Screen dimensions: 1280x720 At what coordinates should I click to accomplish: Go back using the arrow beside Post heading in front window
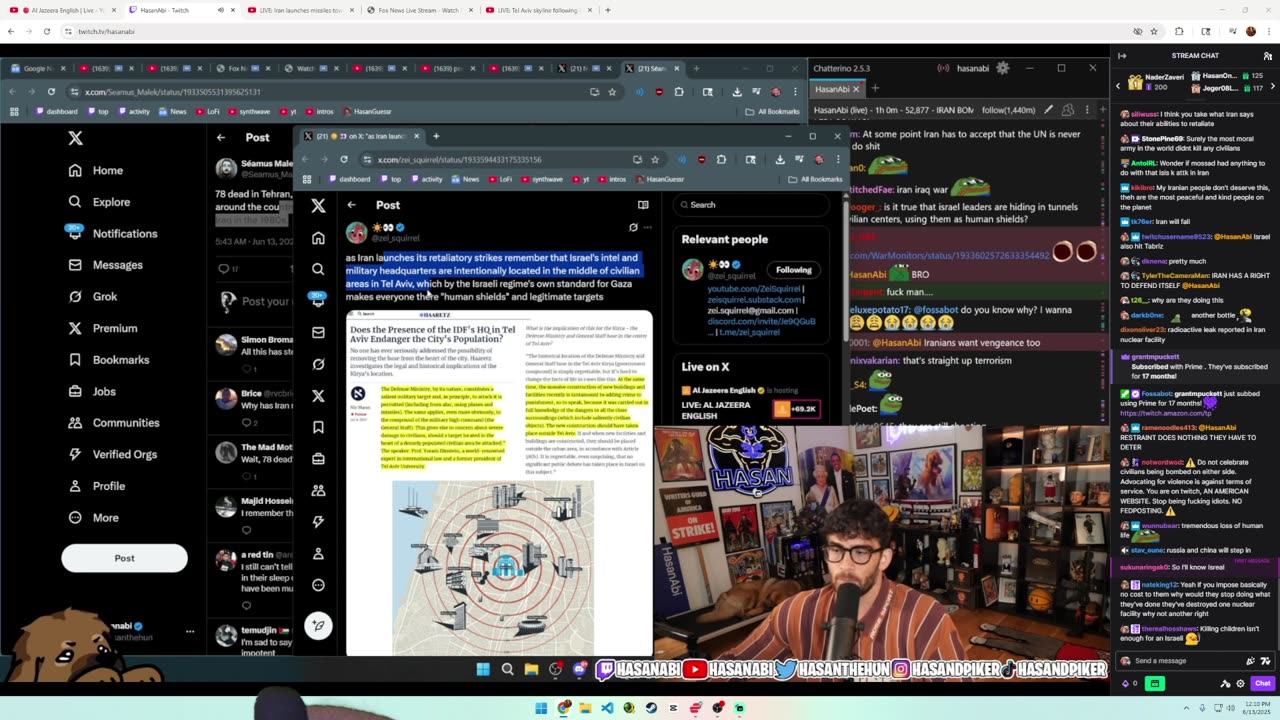coord(351,205)
